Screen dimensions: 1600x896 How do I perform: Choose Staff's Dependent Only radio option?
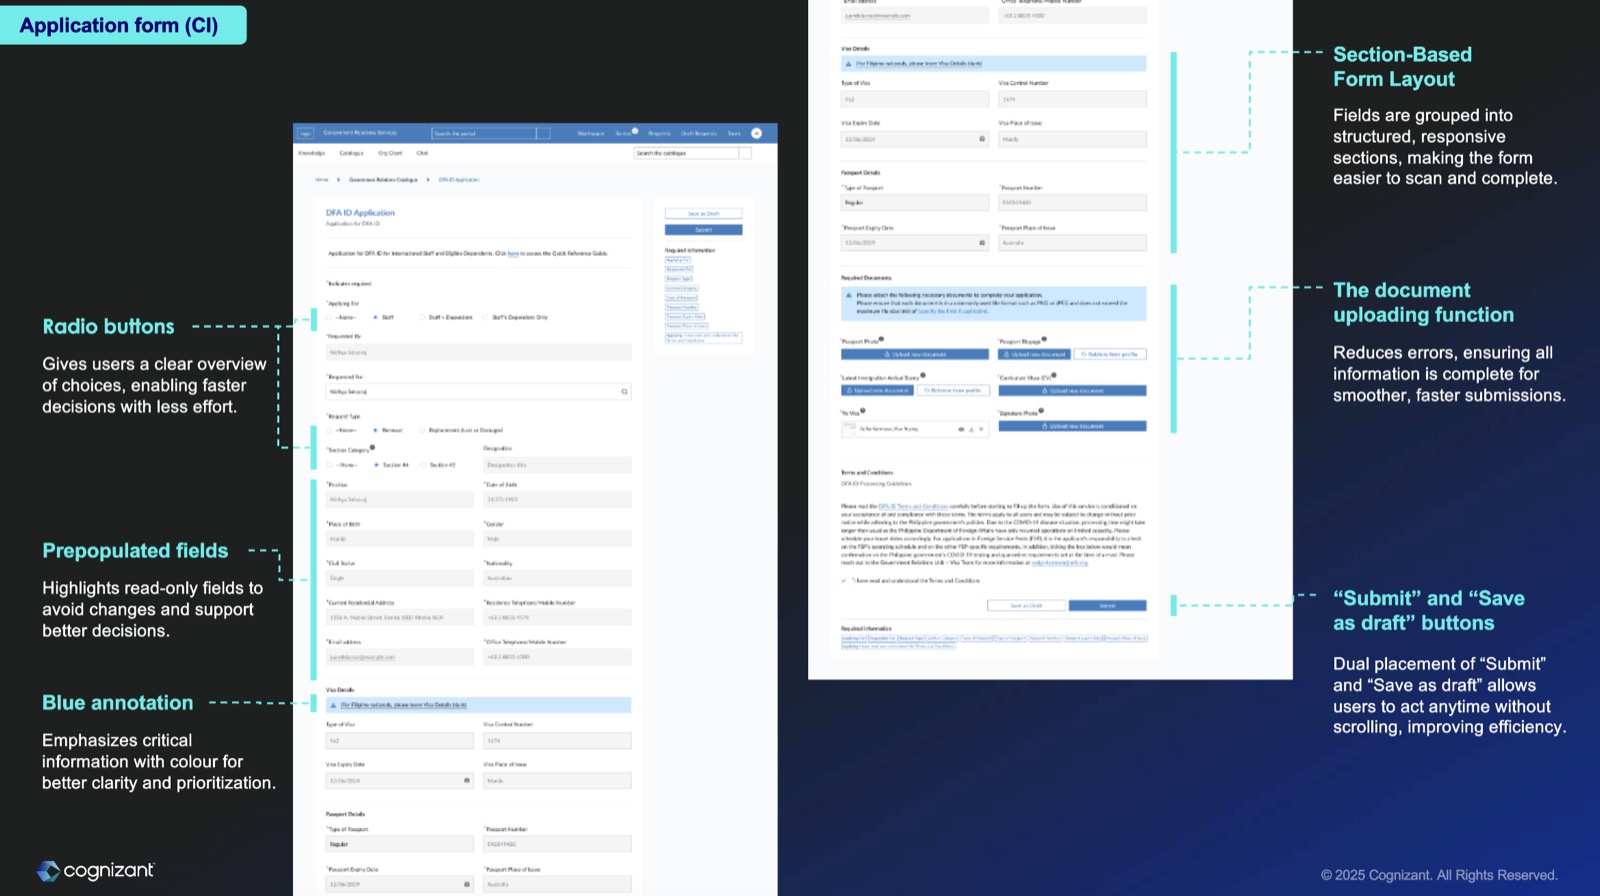click(x=486, y=317)
